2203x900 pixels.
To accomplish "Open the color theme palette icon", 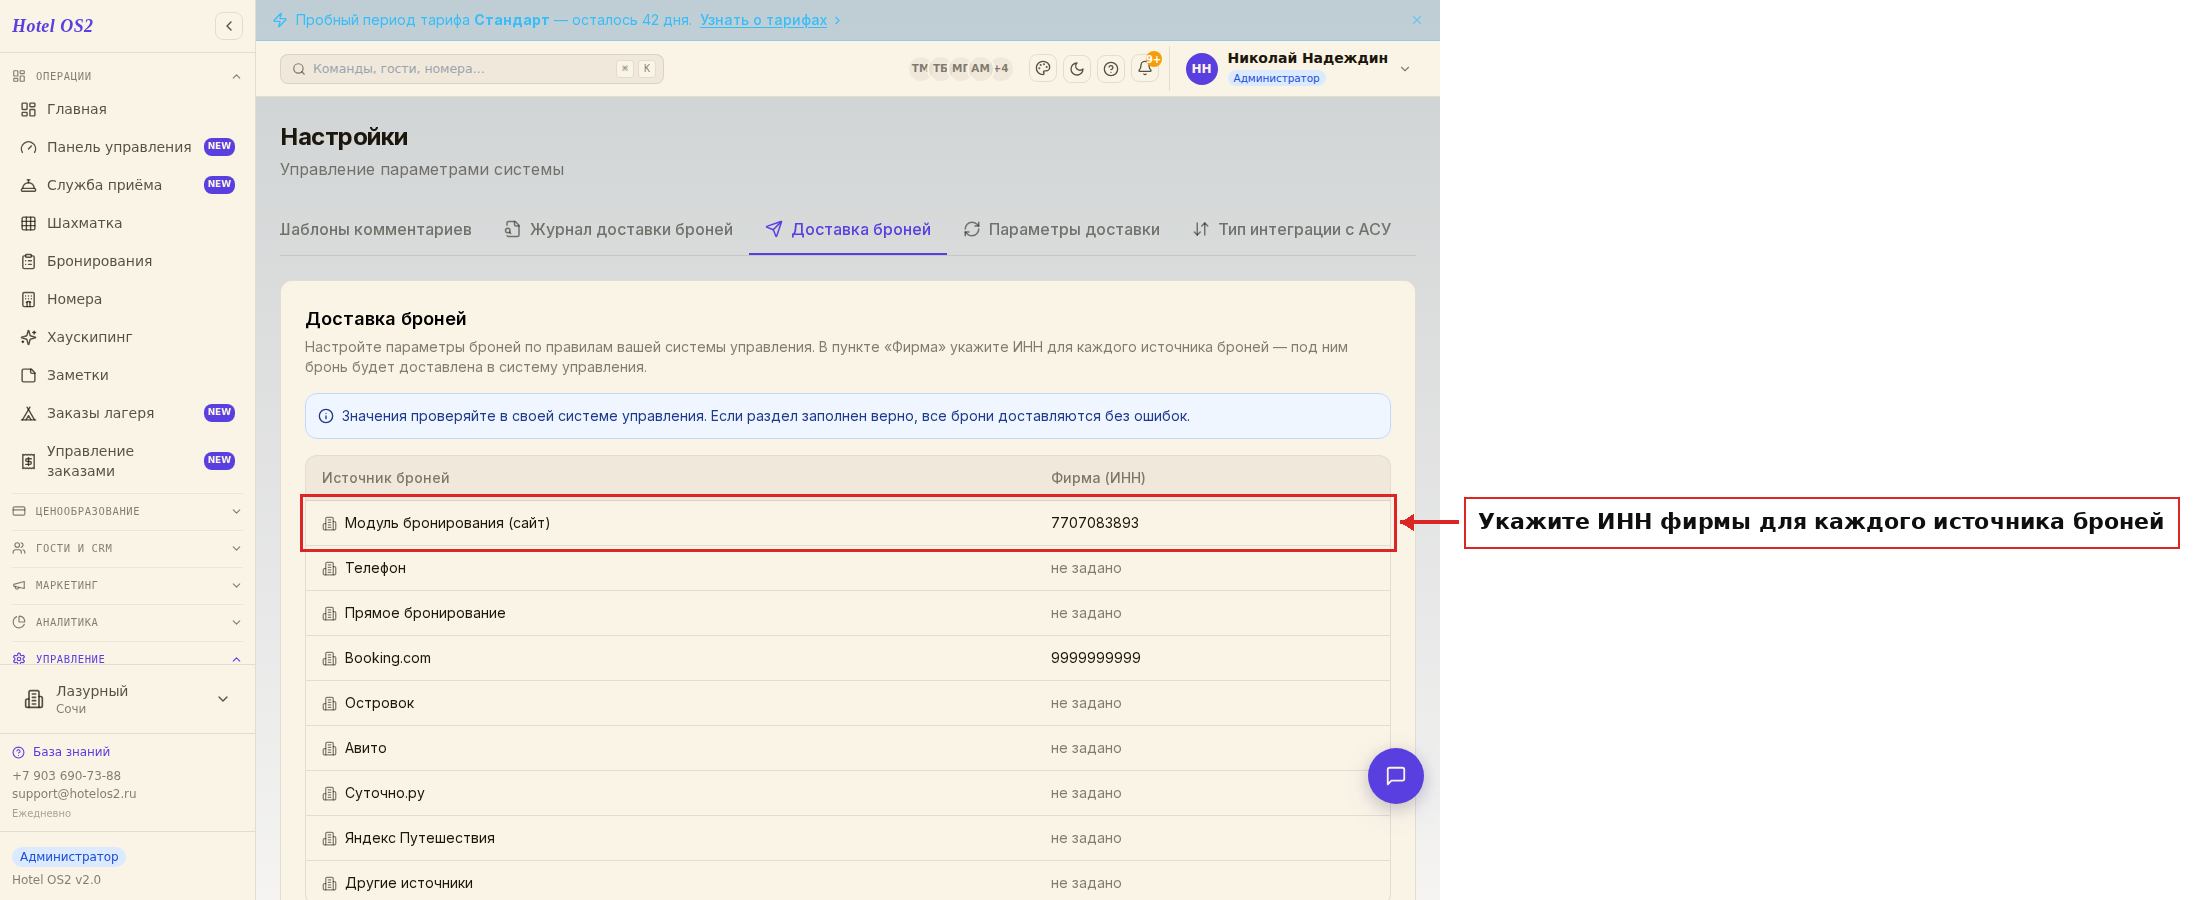I will tap(1043, 69).
